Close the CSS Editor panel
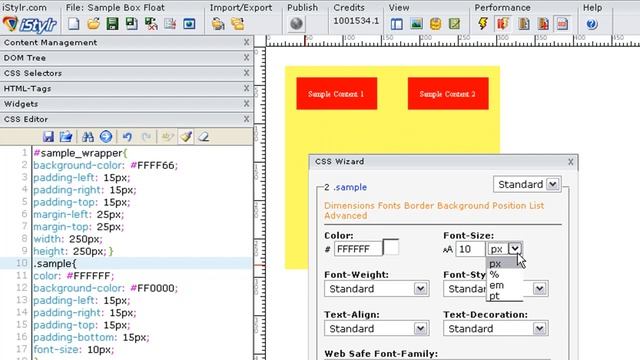640x360 pixels. [x=246, y=119]
